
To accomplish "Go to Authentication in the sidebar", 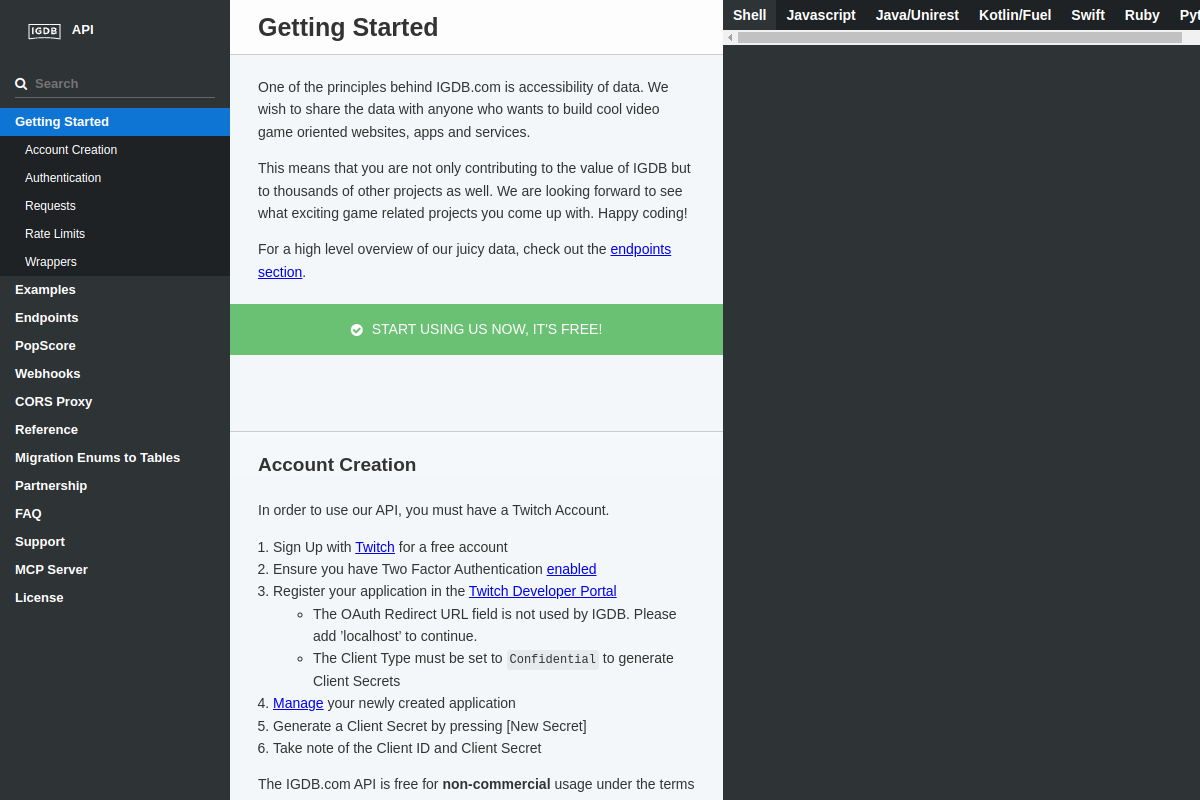I will tap(115, 178).
